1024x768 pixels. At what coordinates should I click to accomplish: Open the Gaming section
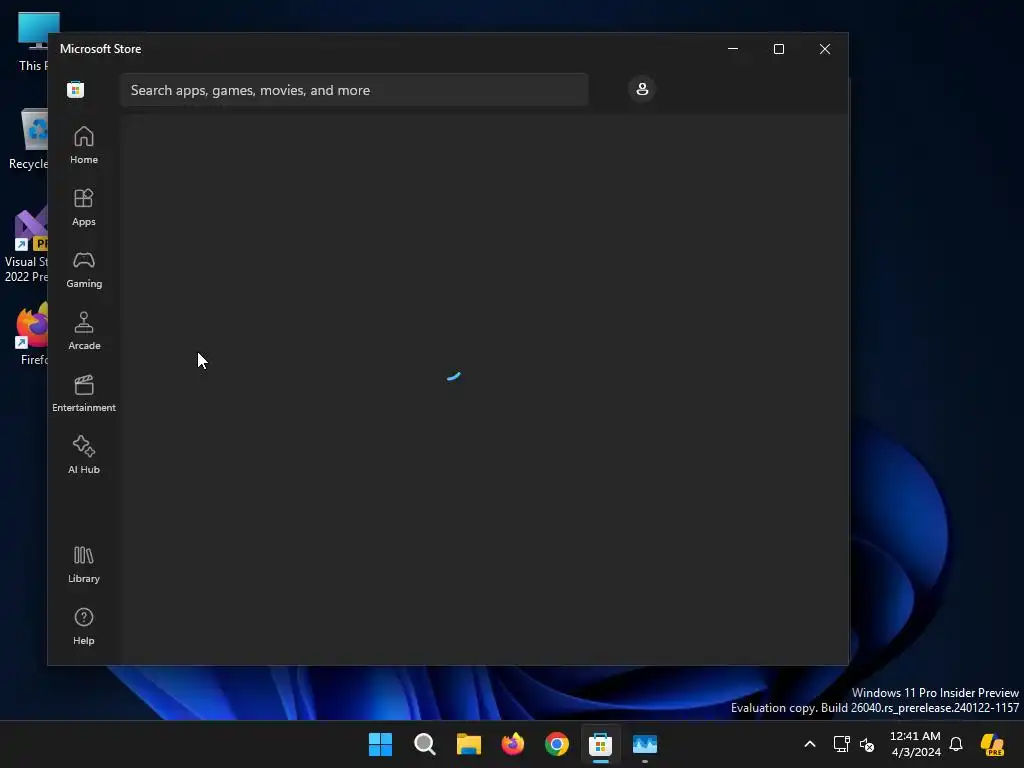tap(84, 269)
